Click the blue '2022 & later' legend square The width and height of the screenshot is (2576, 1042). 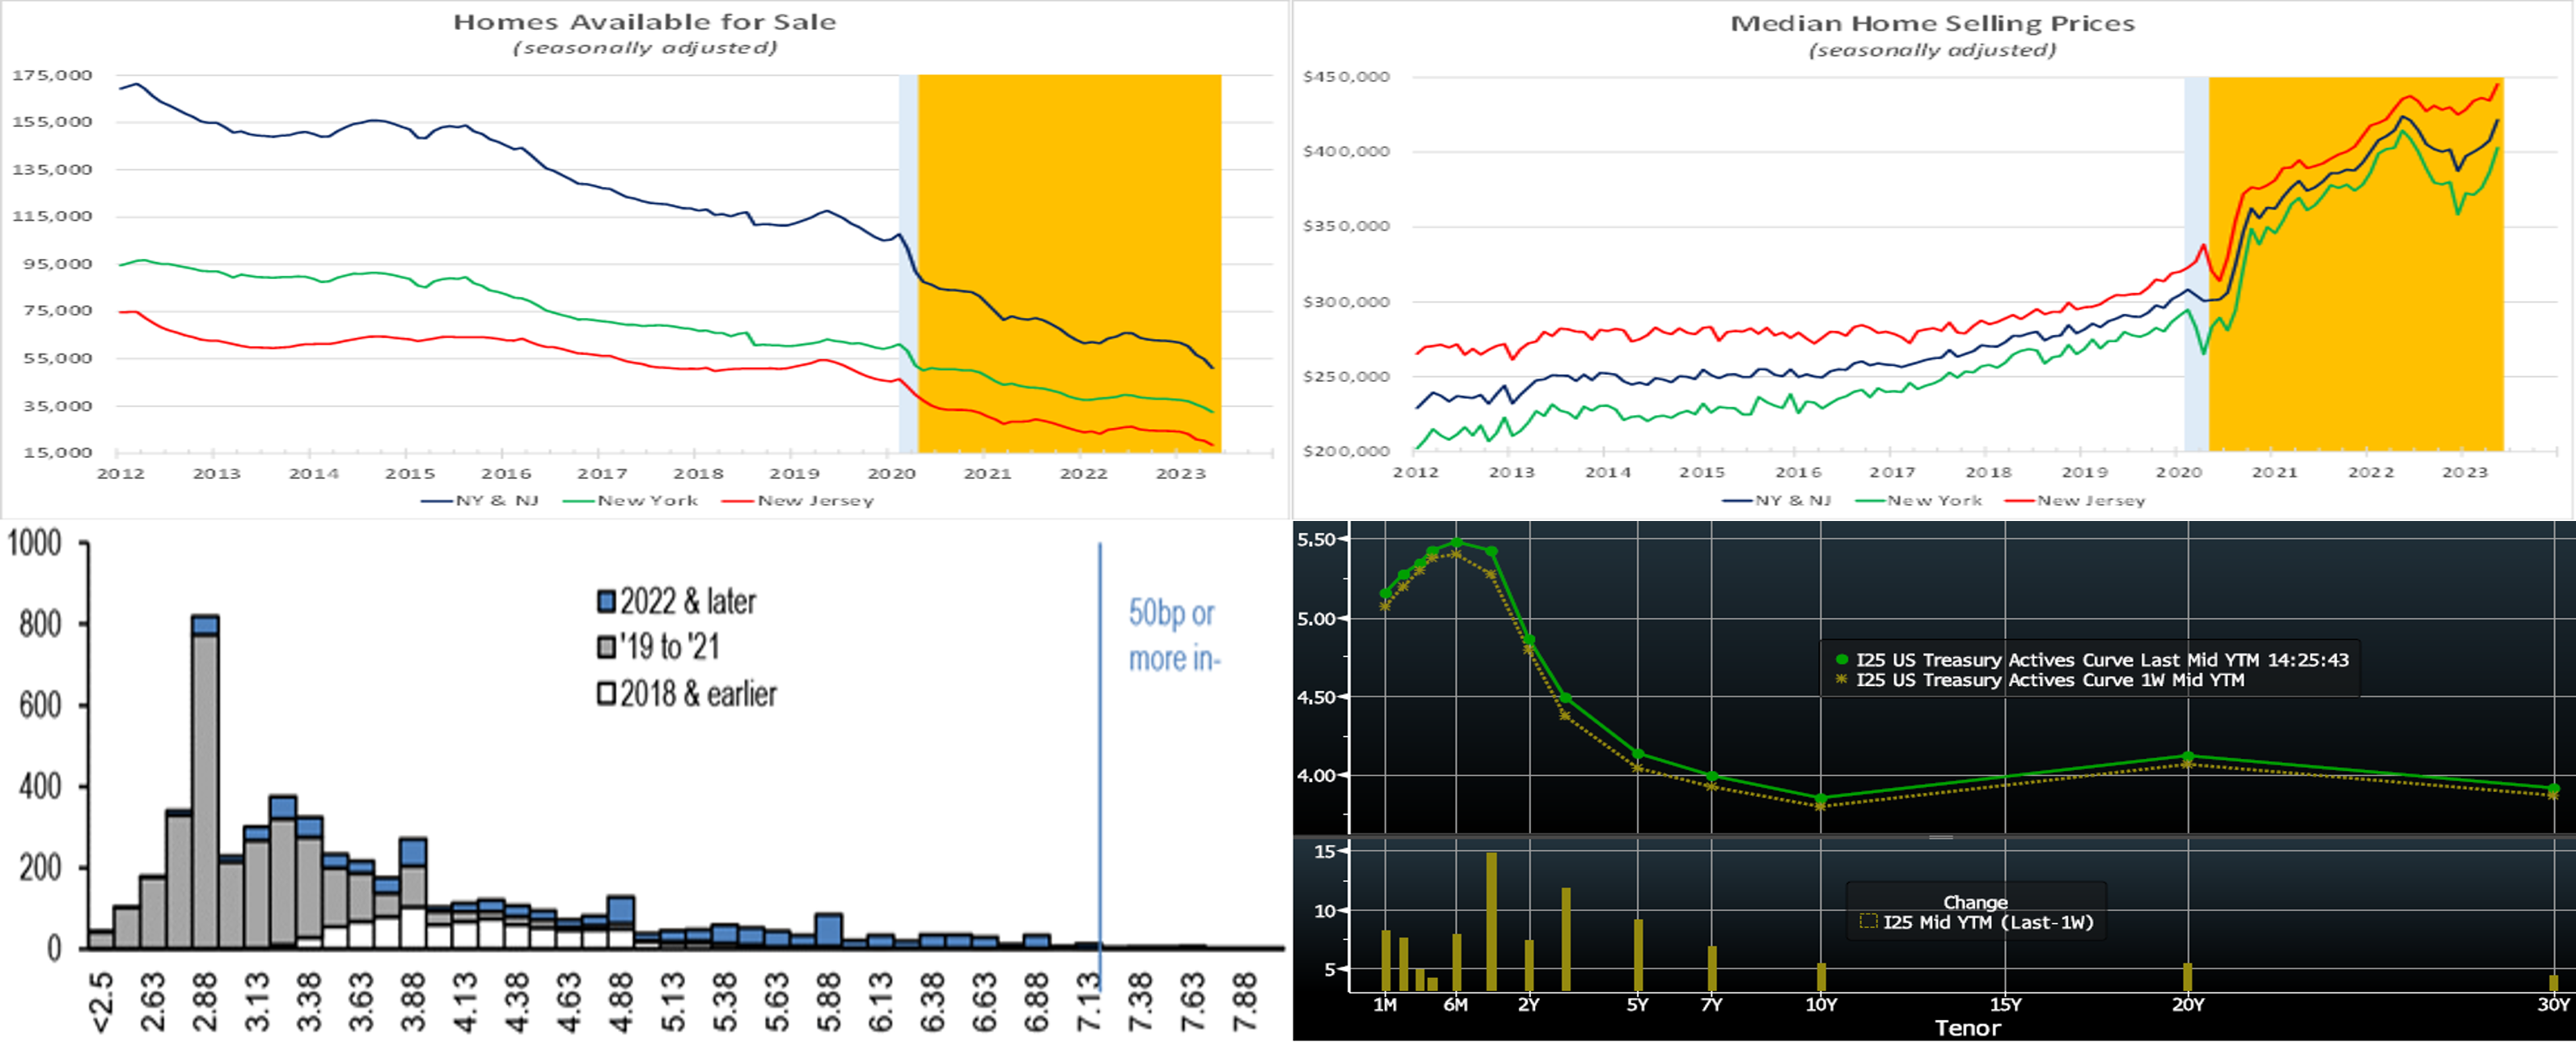(x=606, y=601)
